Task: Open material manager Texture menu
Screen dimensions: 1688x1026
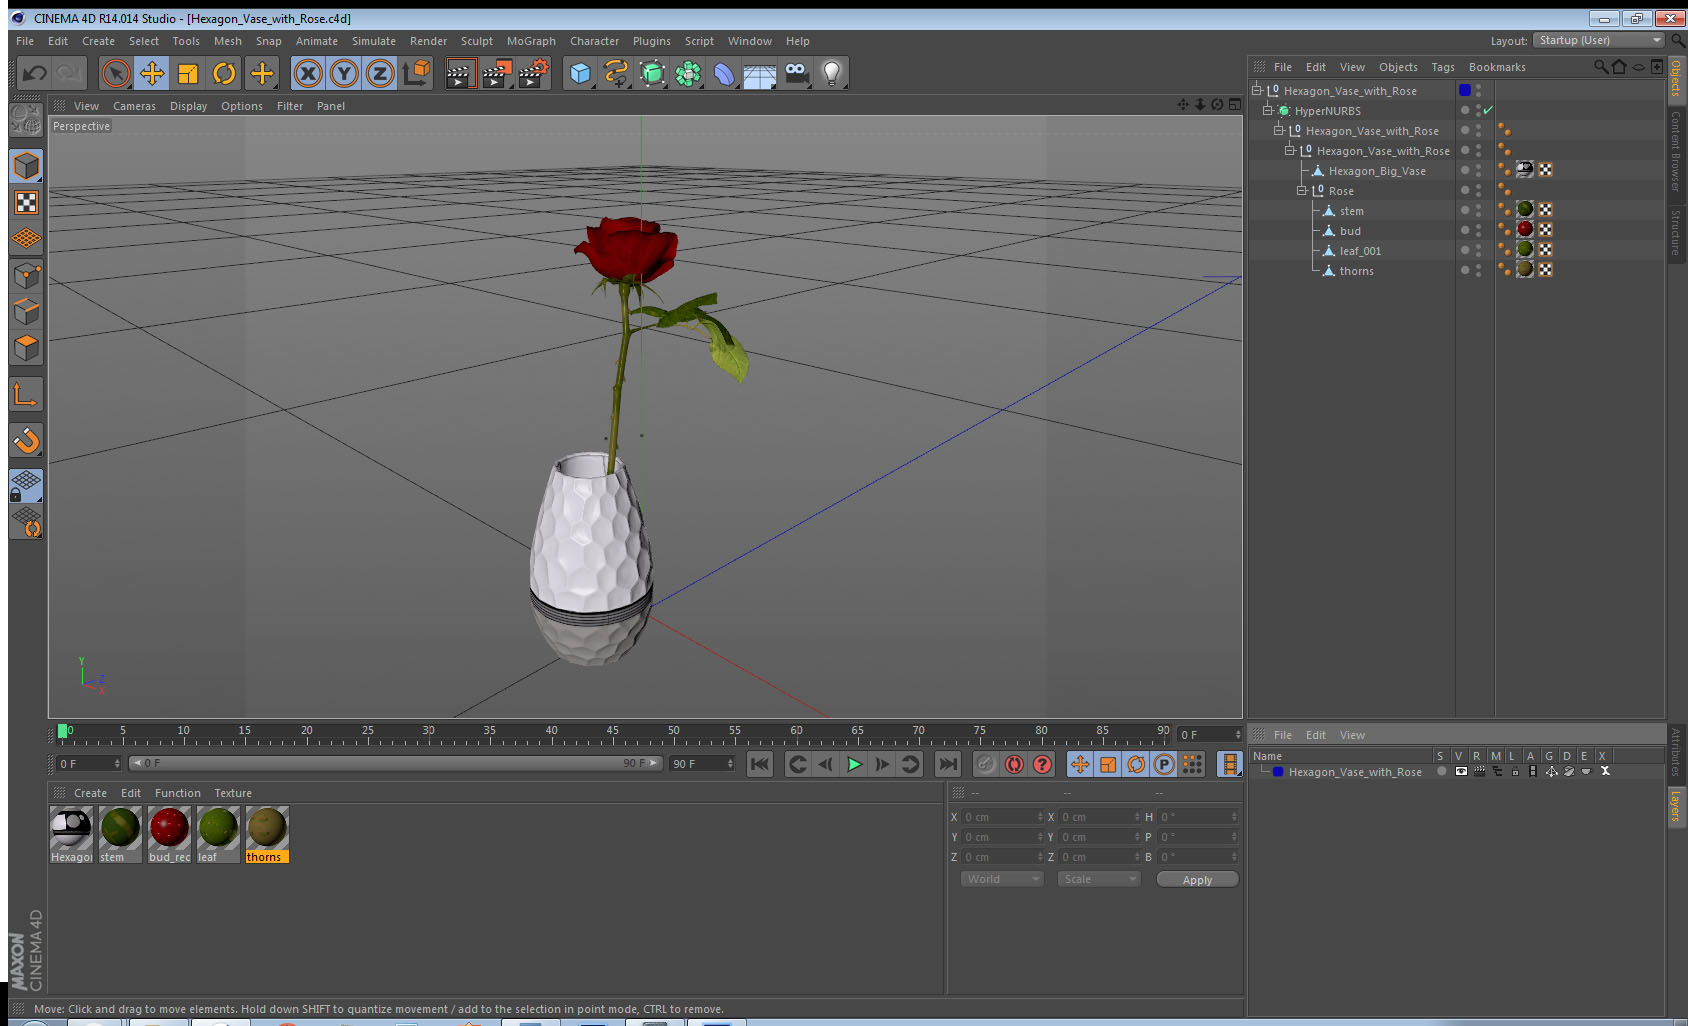Action: 233,793
